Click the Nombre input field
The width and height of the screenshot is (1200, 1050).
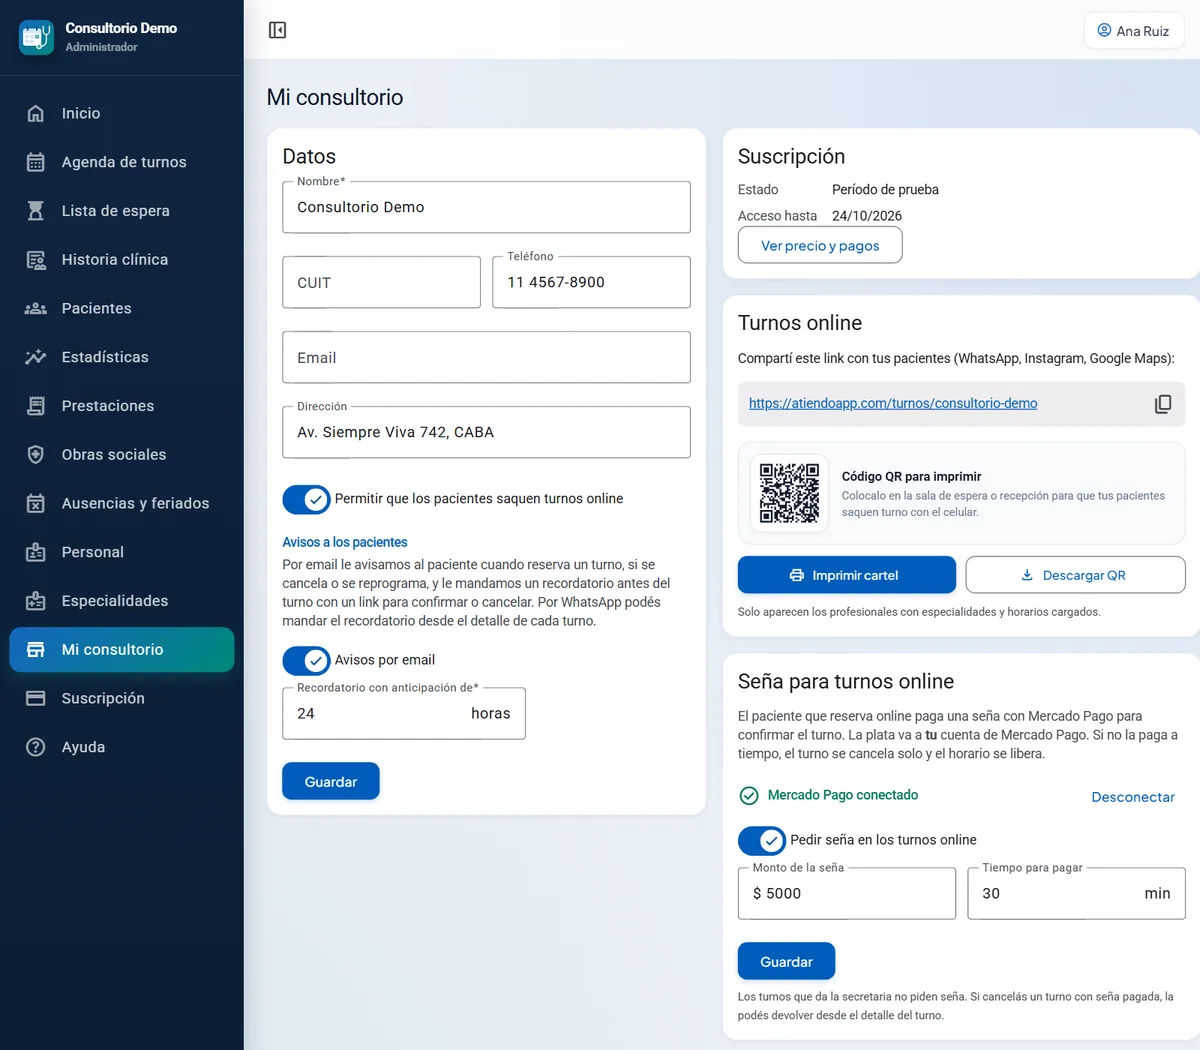coord(486,207)
